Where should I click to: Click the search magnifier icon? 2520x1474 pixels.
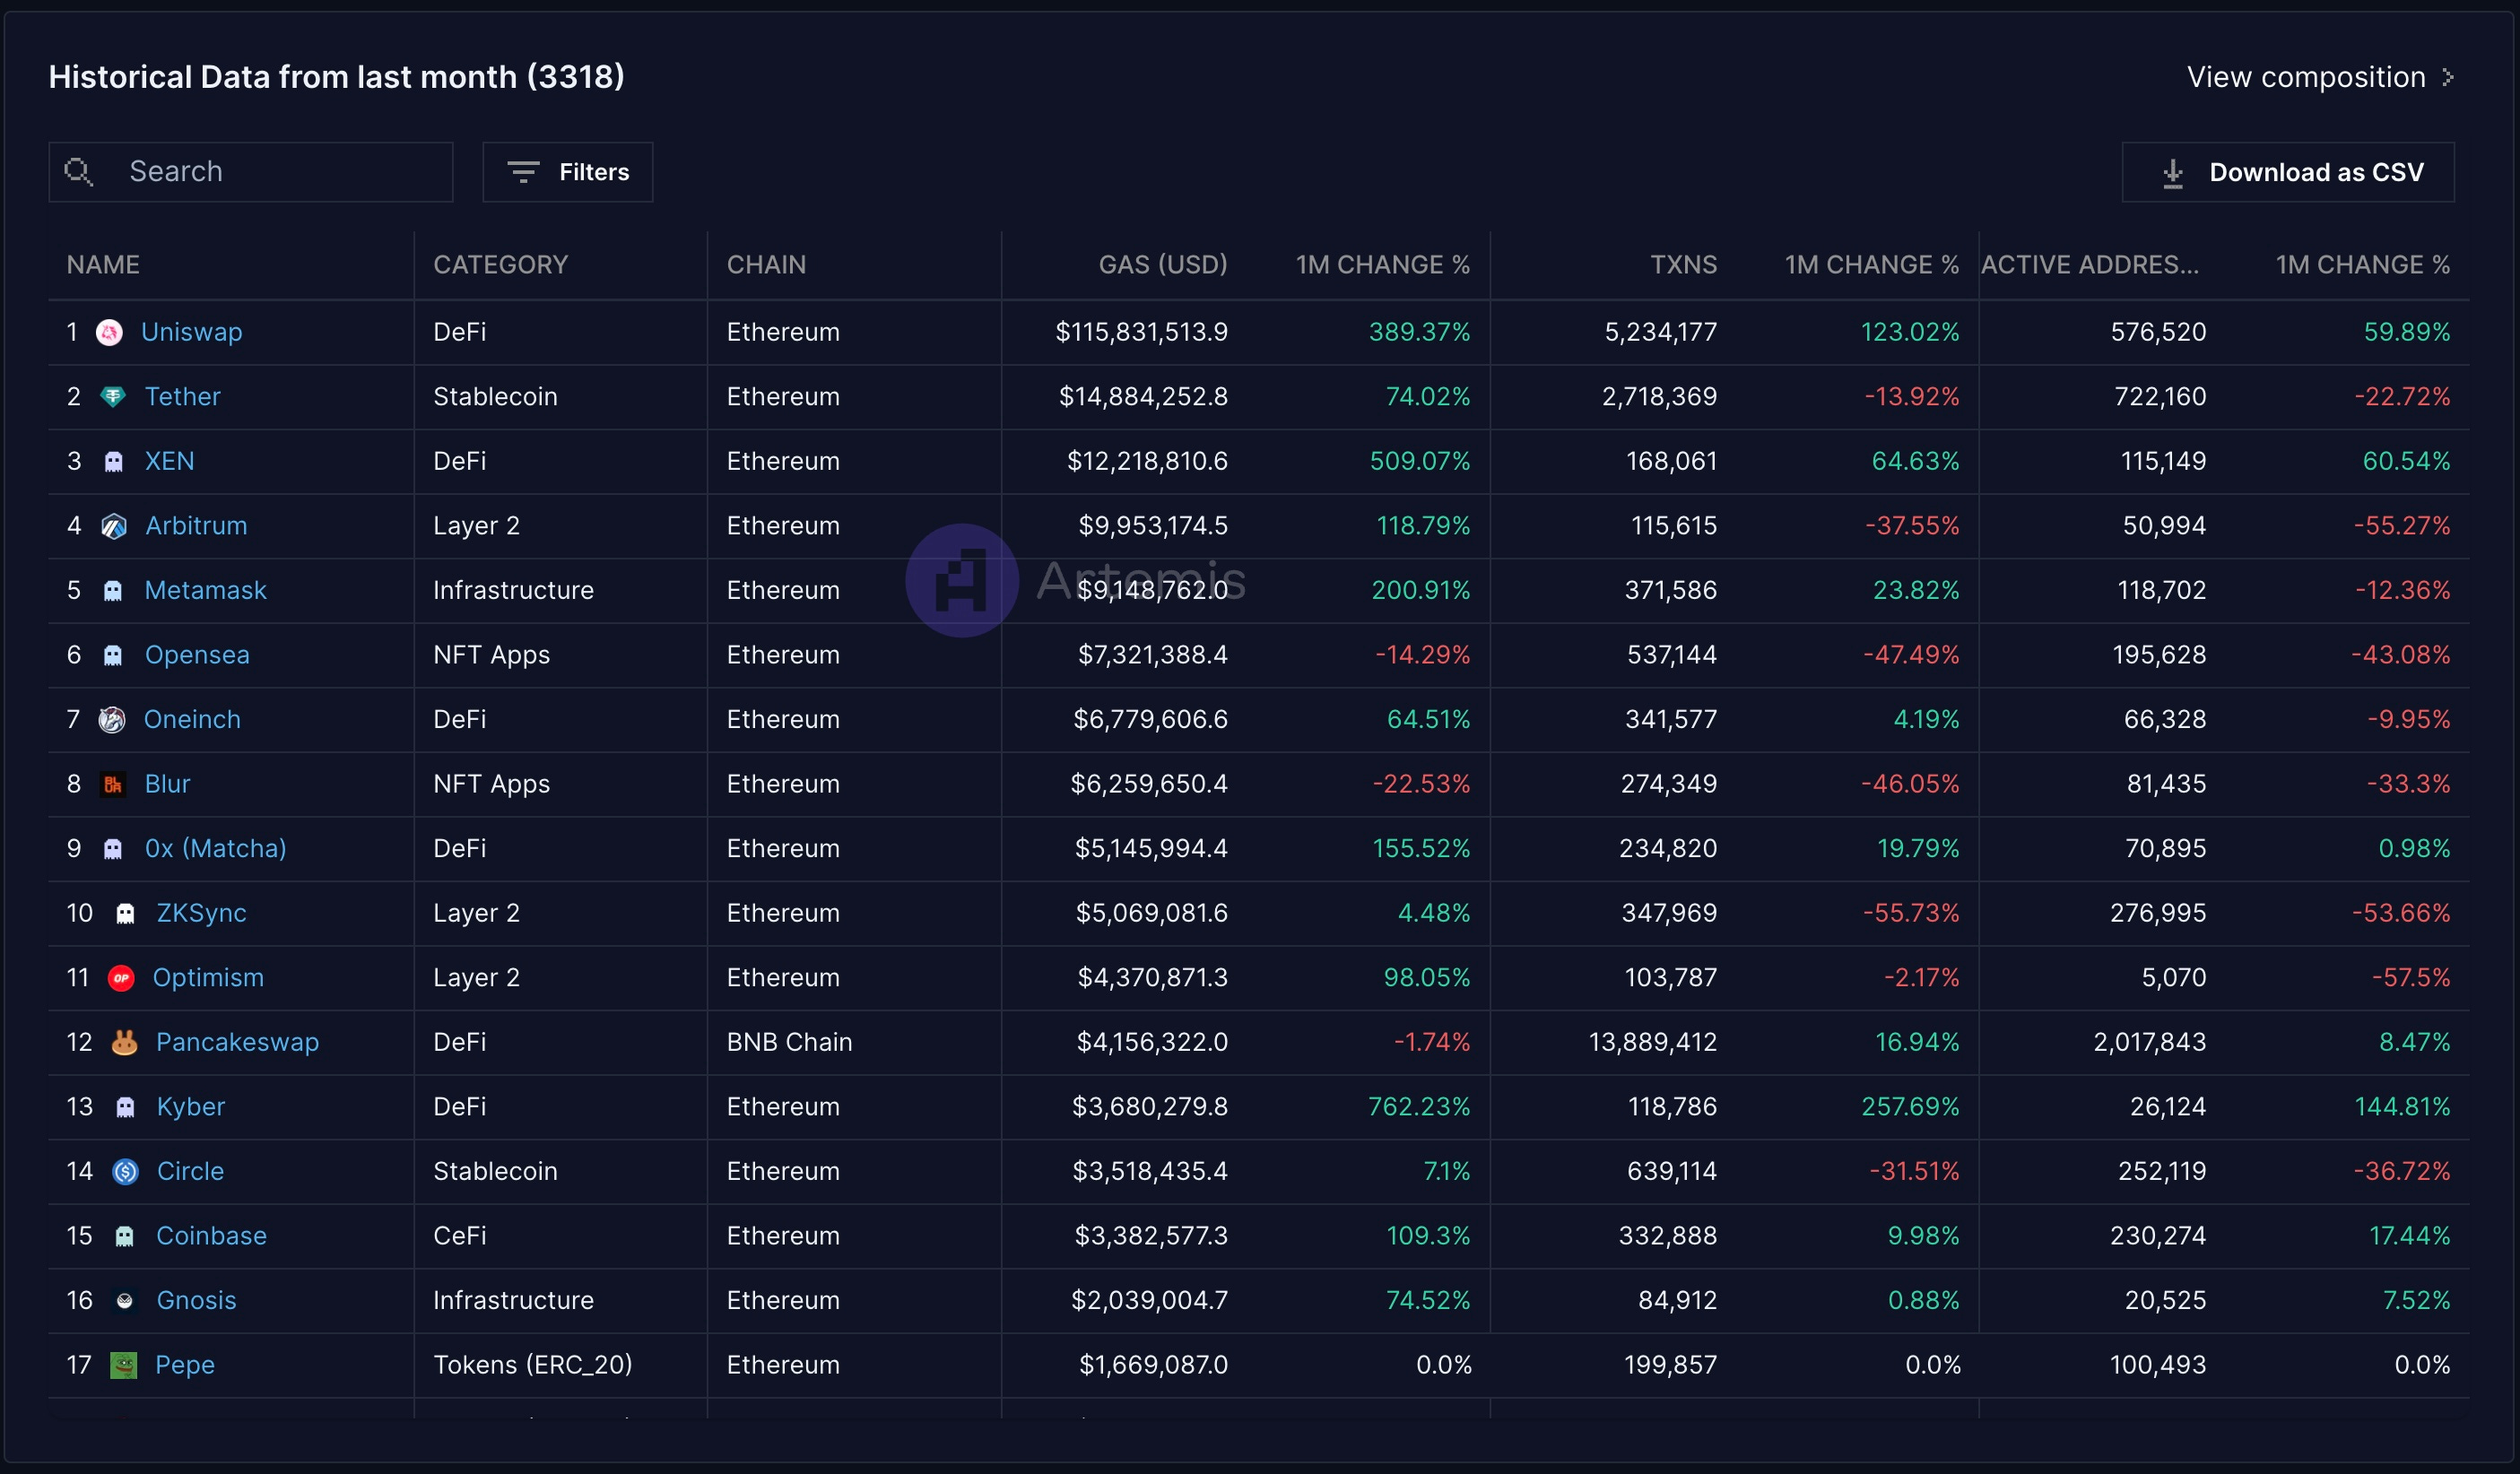pyautogui.click(x=78, y=172)
